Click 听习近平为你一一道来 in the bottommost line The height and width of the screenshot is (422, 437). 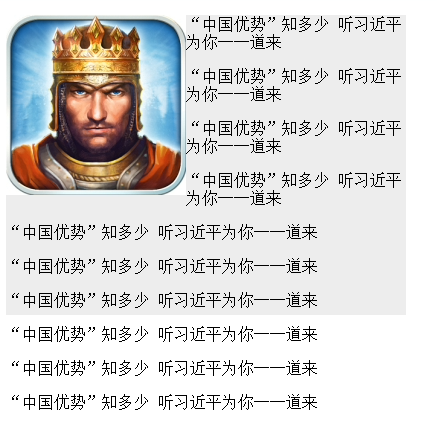(238, 402)
